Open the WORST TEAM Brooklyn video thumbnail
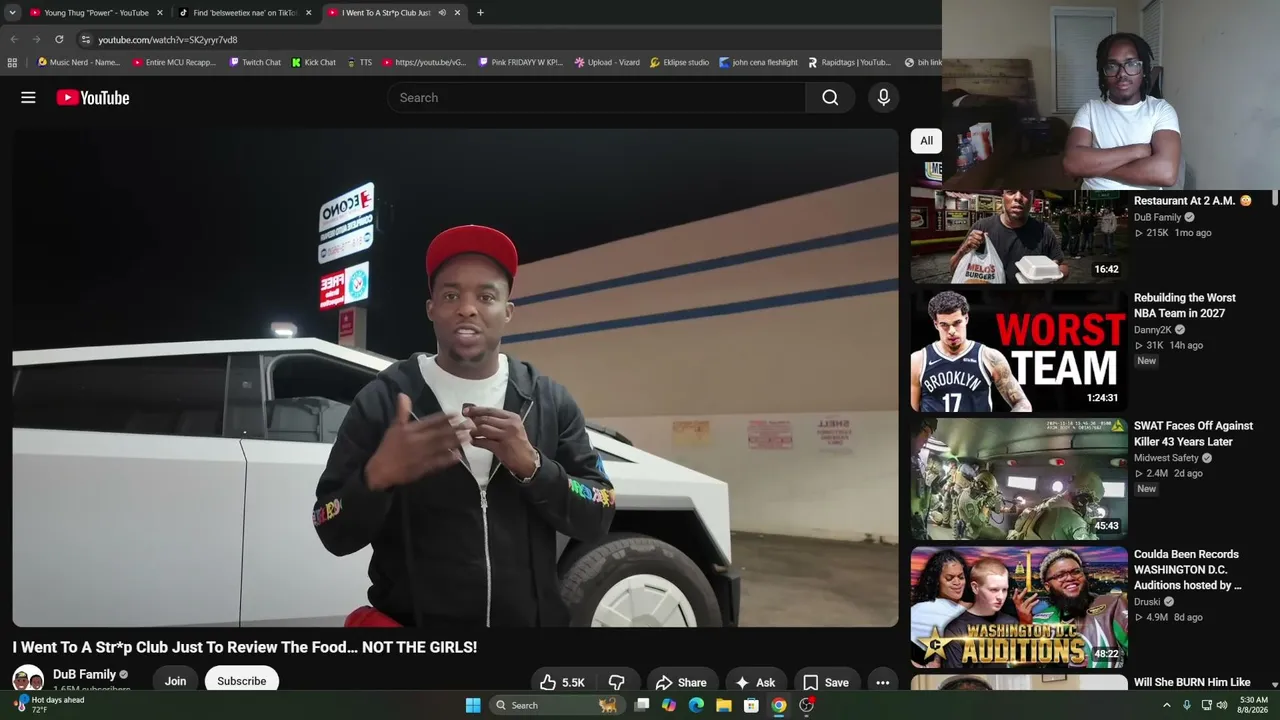The height and width of the screenshot is (720, 1280). pos(1018,350)
